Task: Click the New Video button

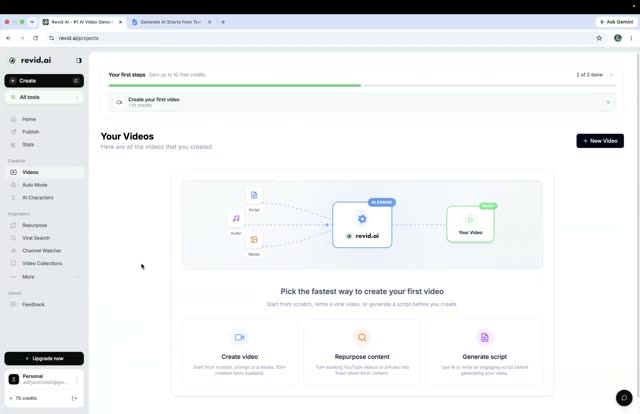Action: (x=600, y=141)
